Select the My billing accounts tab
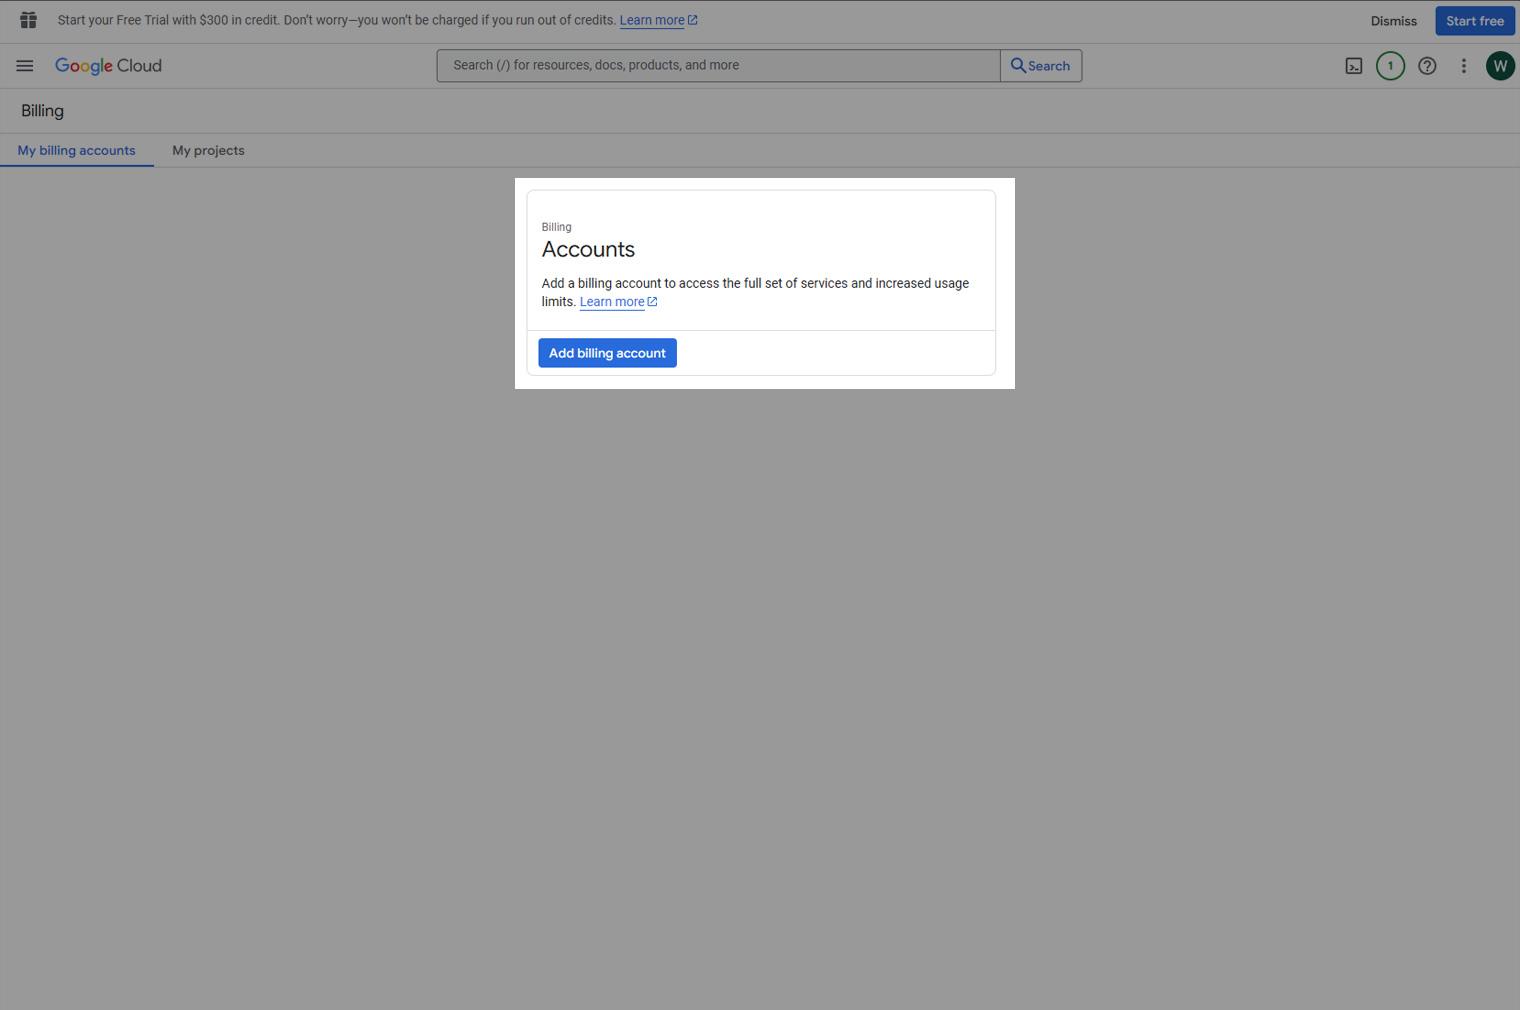This screenshot has width=1520, height=1010. click(x=76, y=151)
